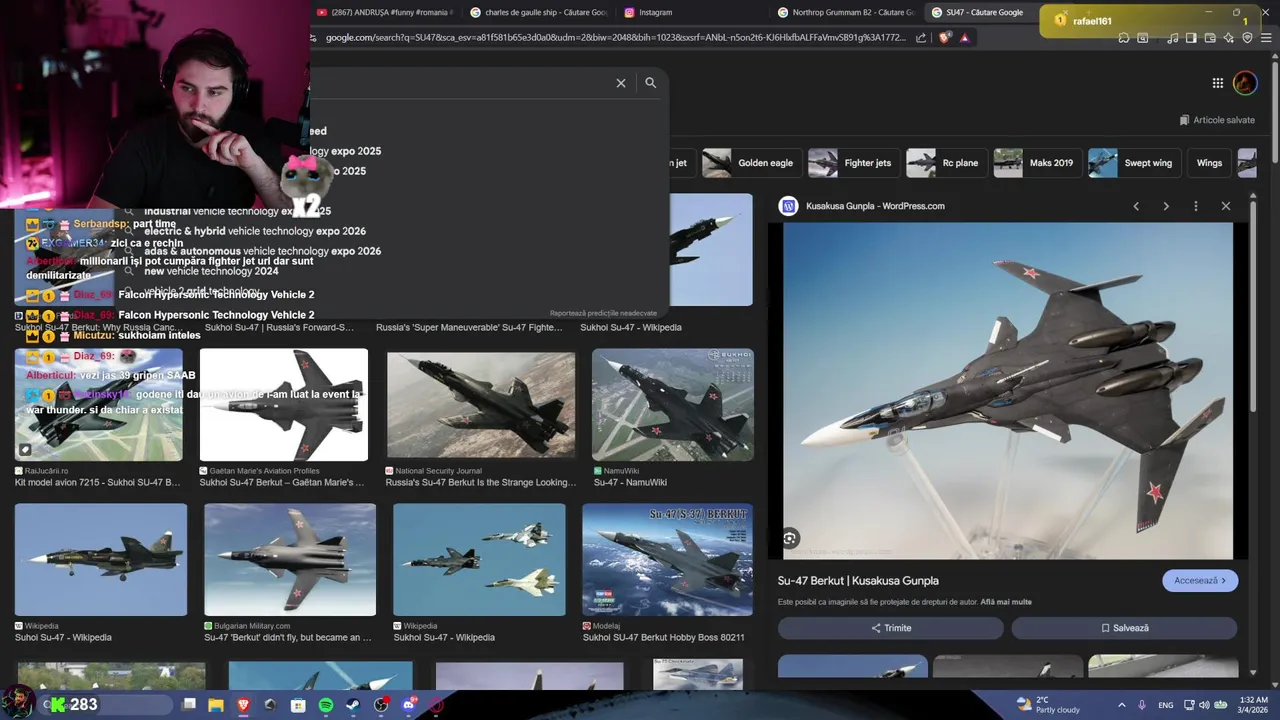Open File Explorer from the taskbar

[x=216, y=705]
